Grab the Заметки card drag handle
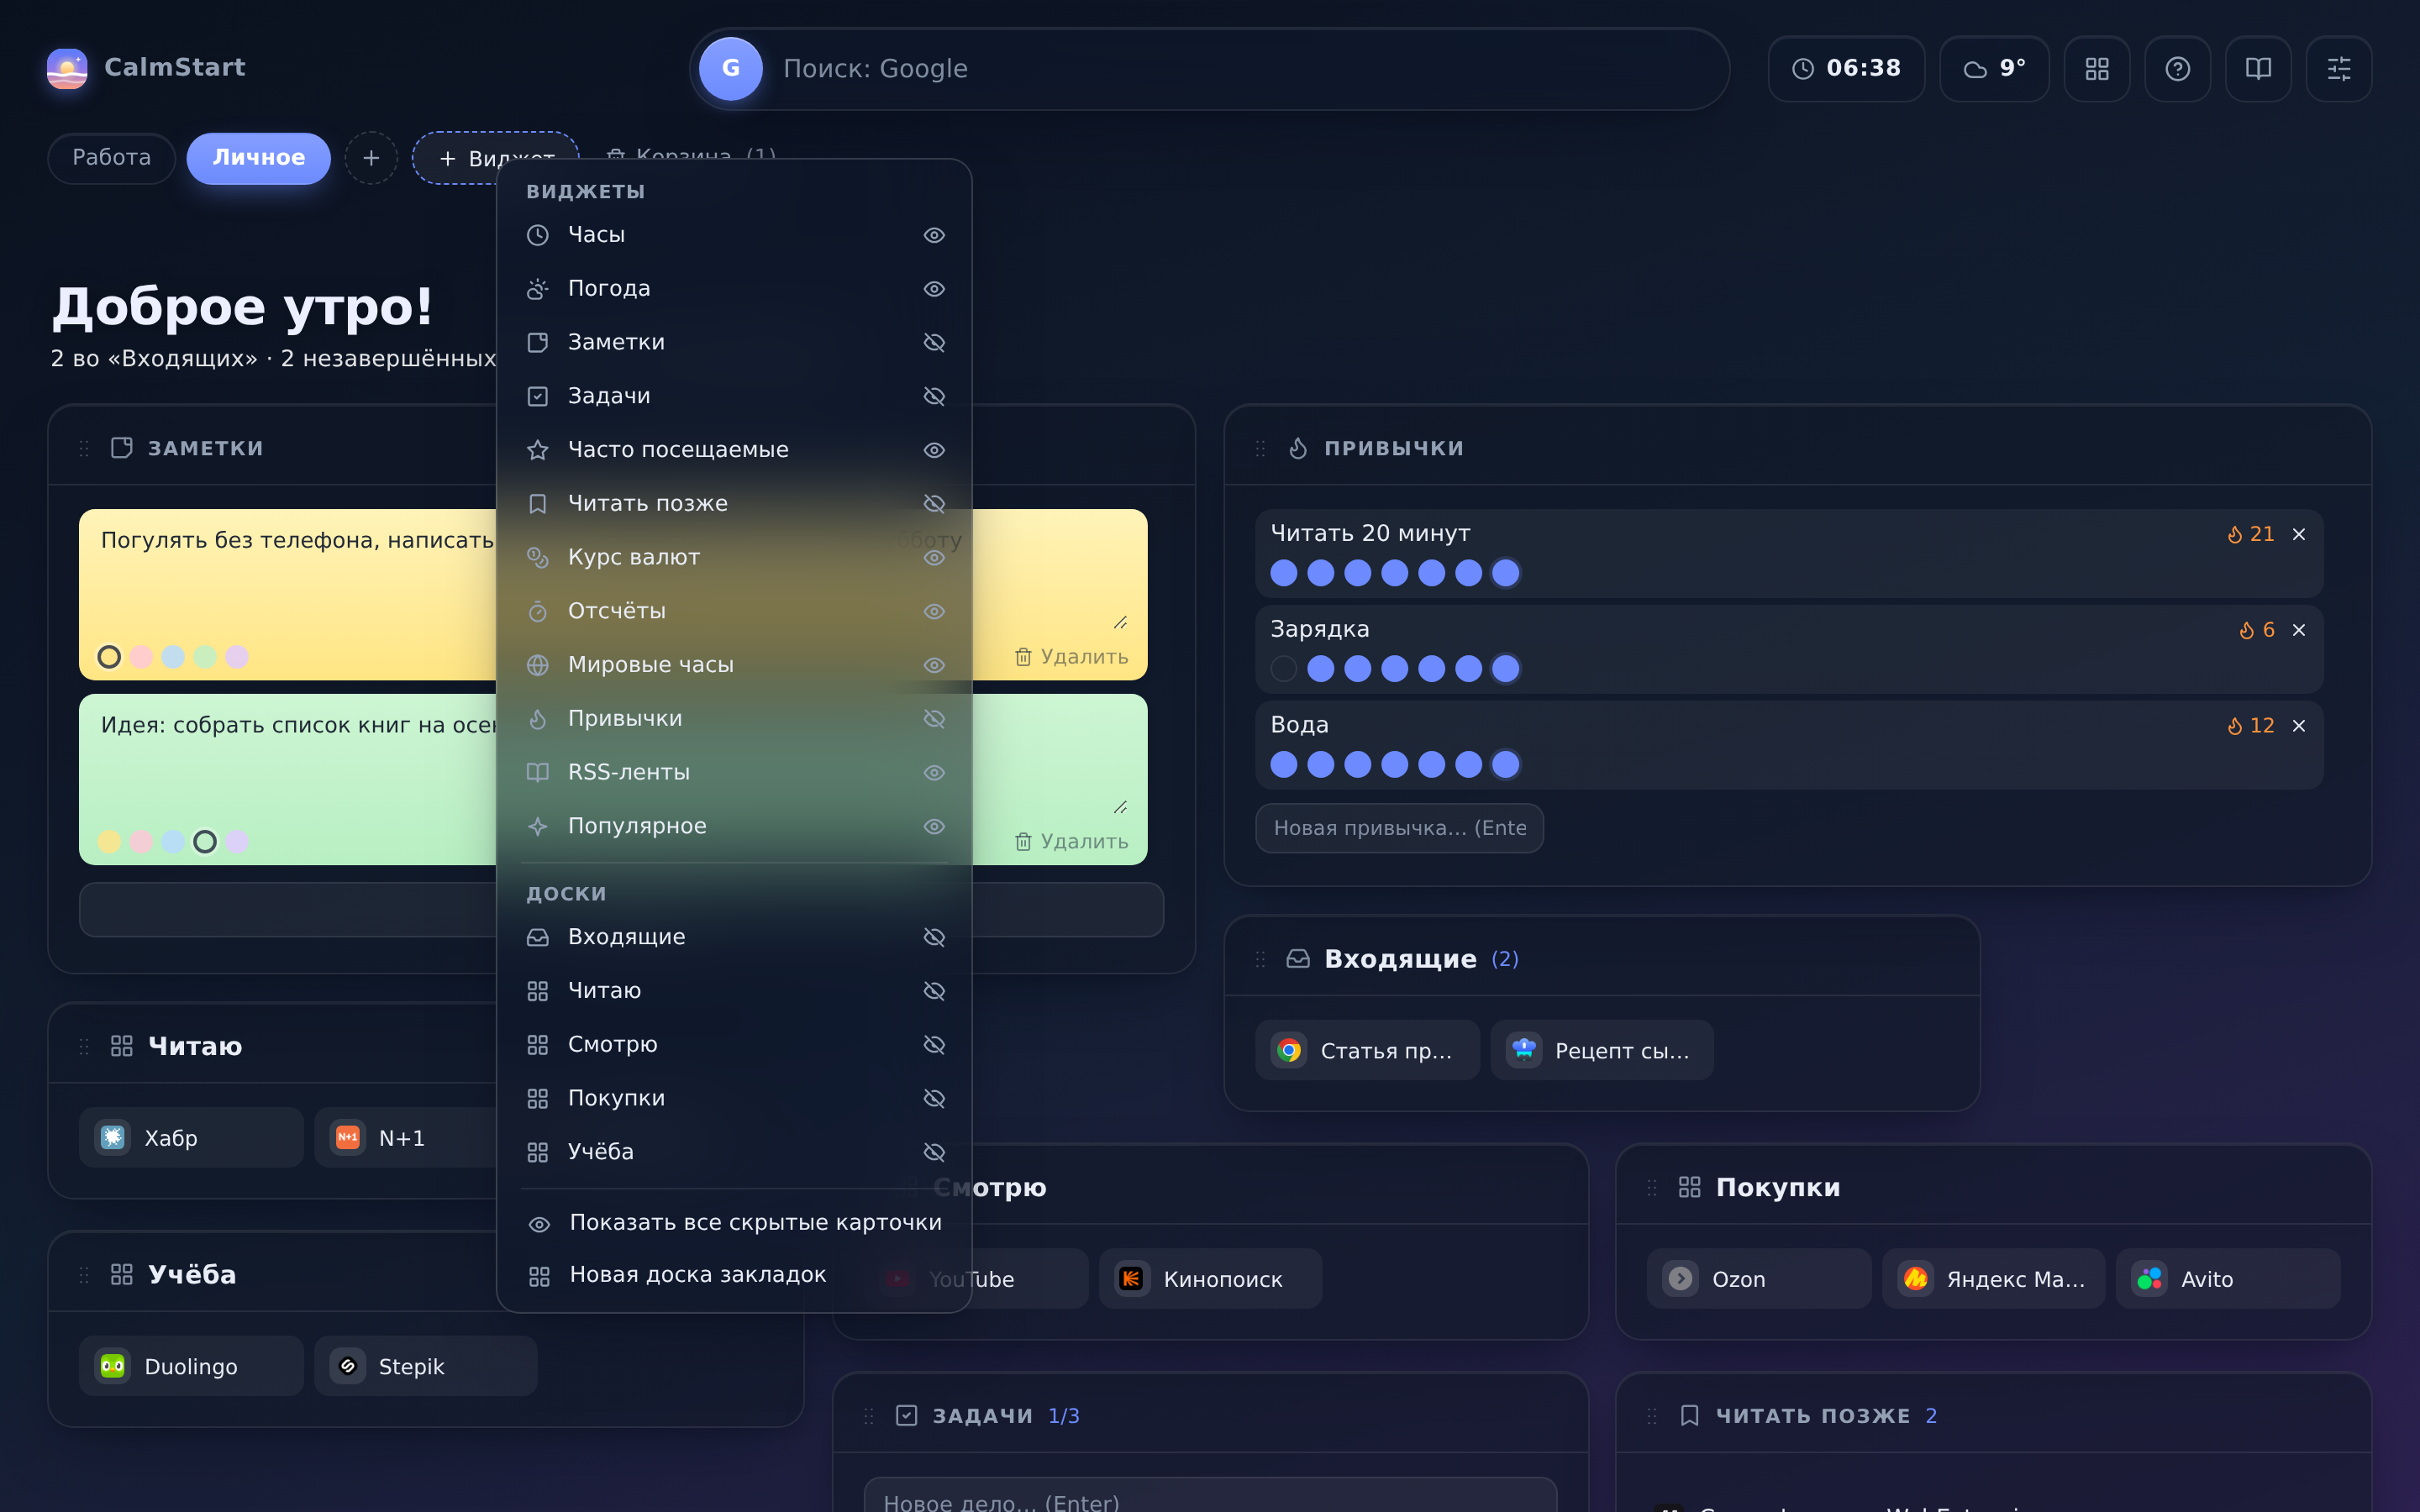 click(84, 448)
